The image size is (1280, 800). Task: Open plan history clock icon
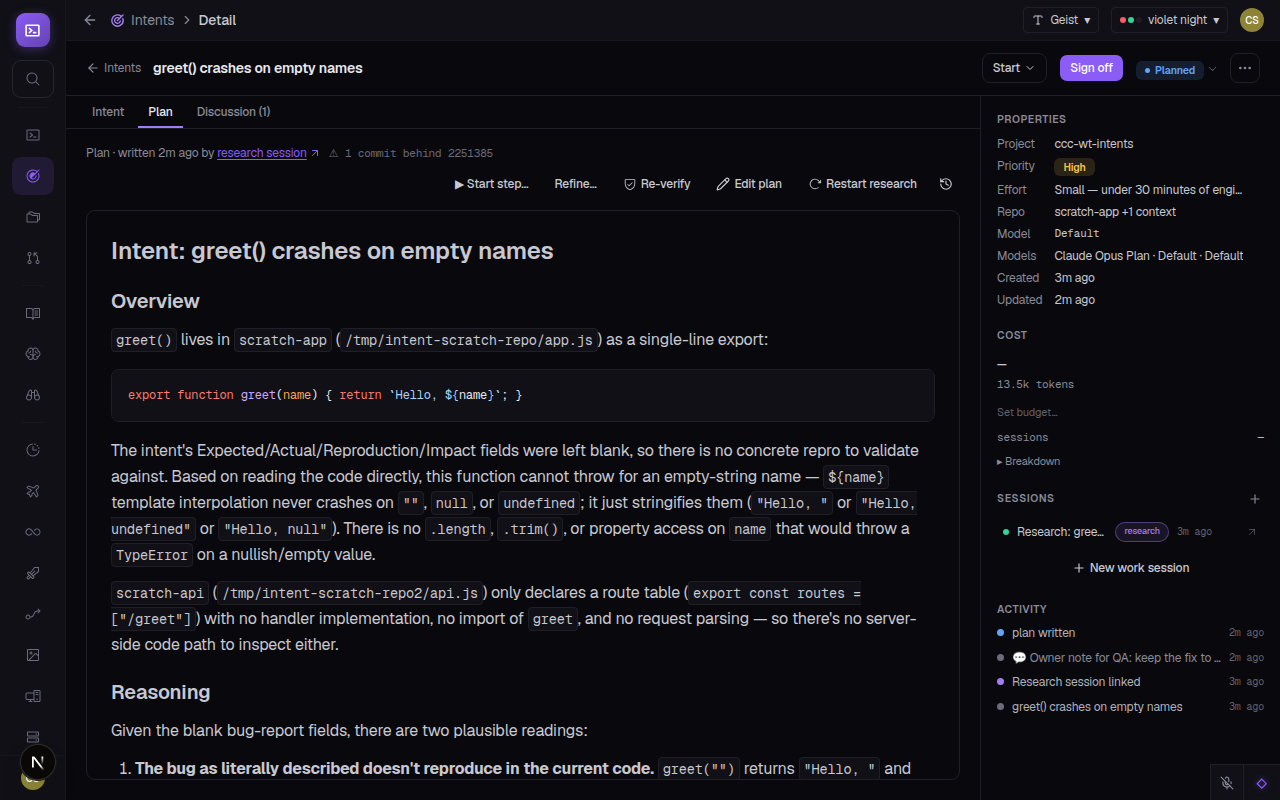946,184
